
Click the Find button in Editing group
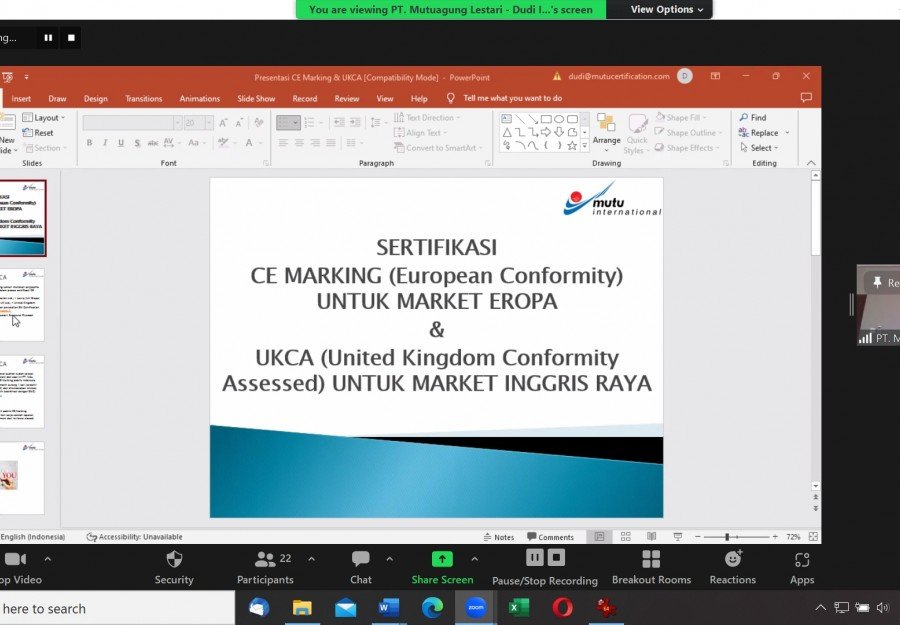click(x=753, y=118)
